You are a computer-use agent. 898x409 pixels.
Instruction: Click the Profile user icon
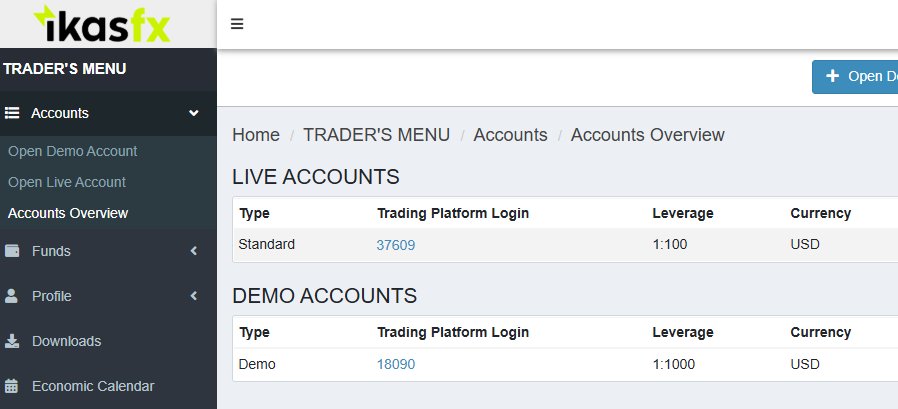12,296
